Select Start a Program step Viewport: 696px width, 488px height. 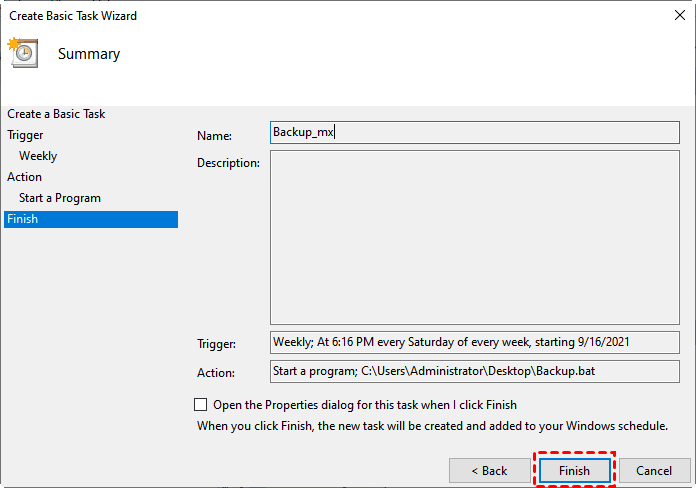click(60, 198)
